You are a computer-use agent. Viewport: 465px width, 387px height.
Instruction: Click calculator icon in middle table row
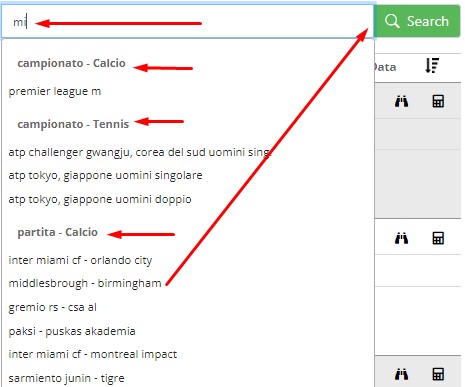click(x=438, y=238)
